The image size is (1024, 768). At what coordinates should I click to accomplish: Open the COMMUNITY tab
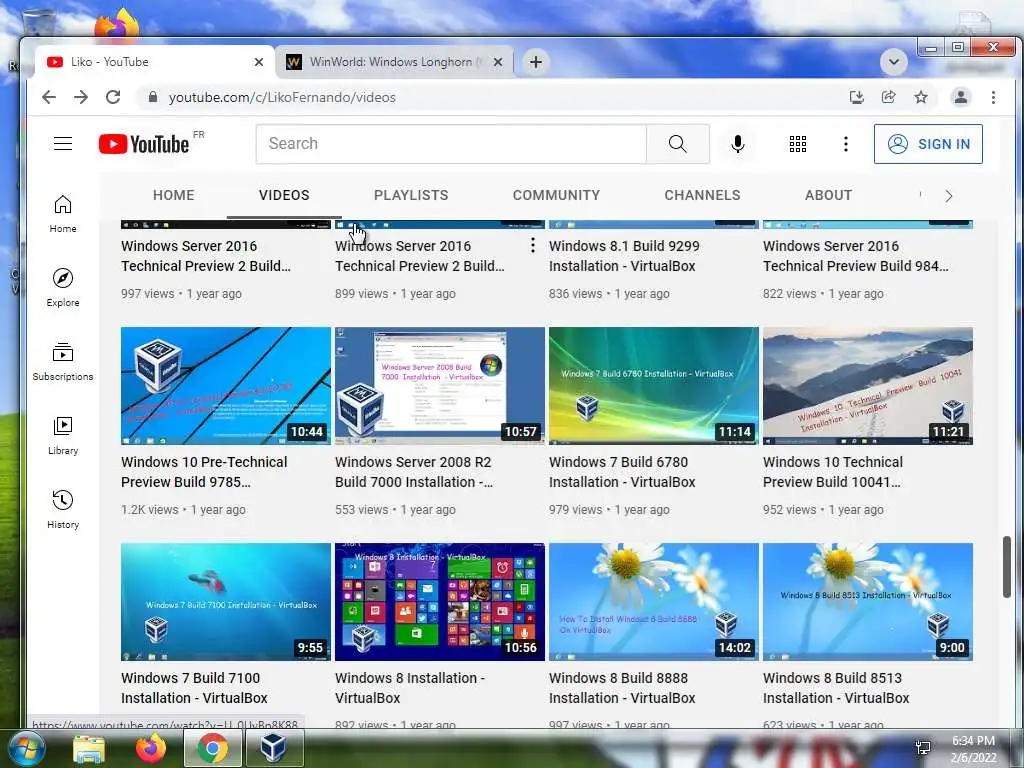click(556, 195)
